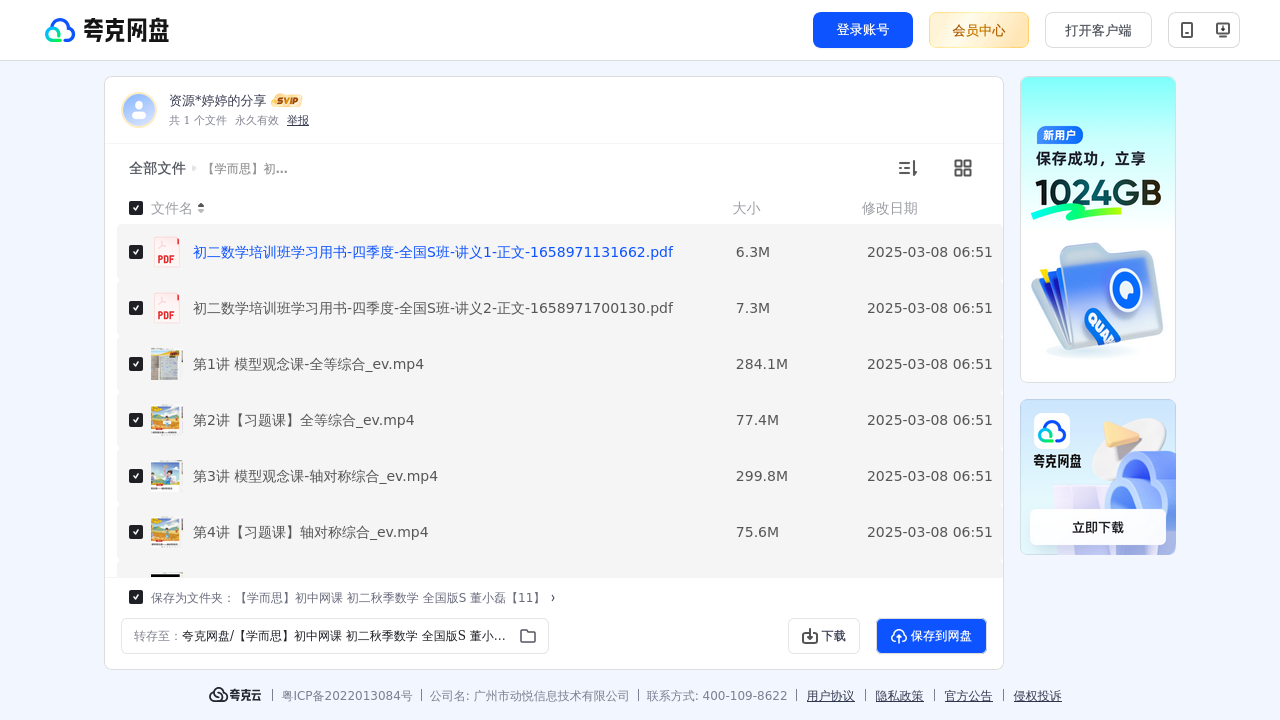Open 讲义1-正文-1658971131662.pdf file name
This screenshot has width=1280, height=720.
pyautogui.click(x=433, y=252)
